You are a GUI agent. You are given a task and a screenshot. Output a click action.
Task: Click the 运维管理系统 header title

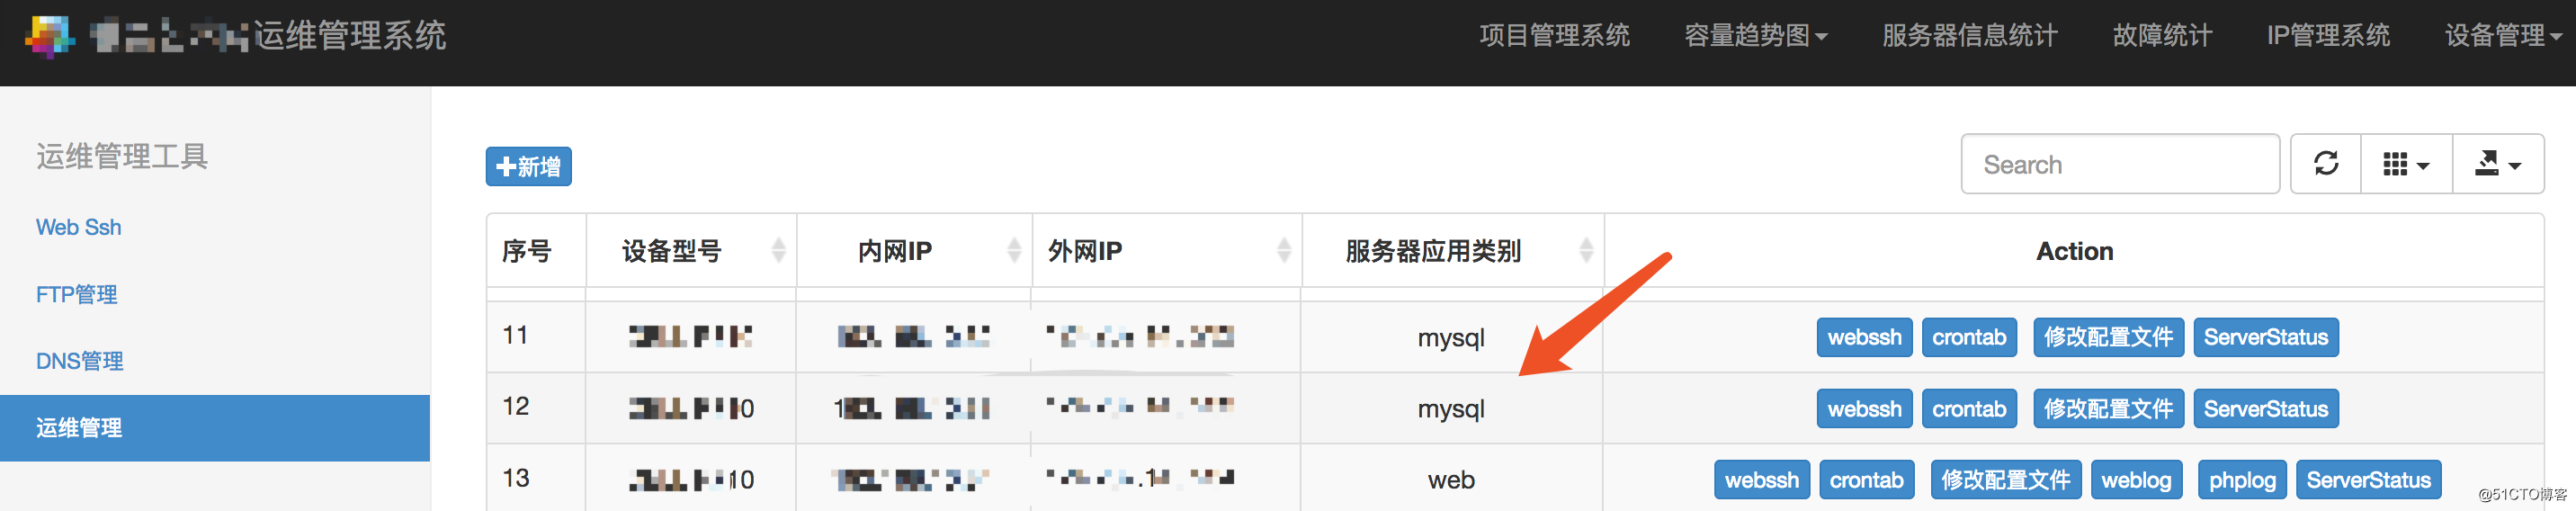click(349, 36)
